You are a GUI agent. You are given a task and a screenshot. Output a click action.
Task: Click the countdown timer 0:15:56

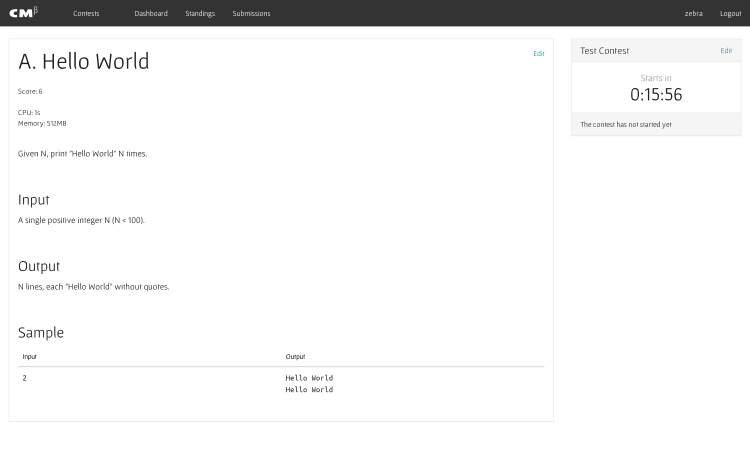656,95
